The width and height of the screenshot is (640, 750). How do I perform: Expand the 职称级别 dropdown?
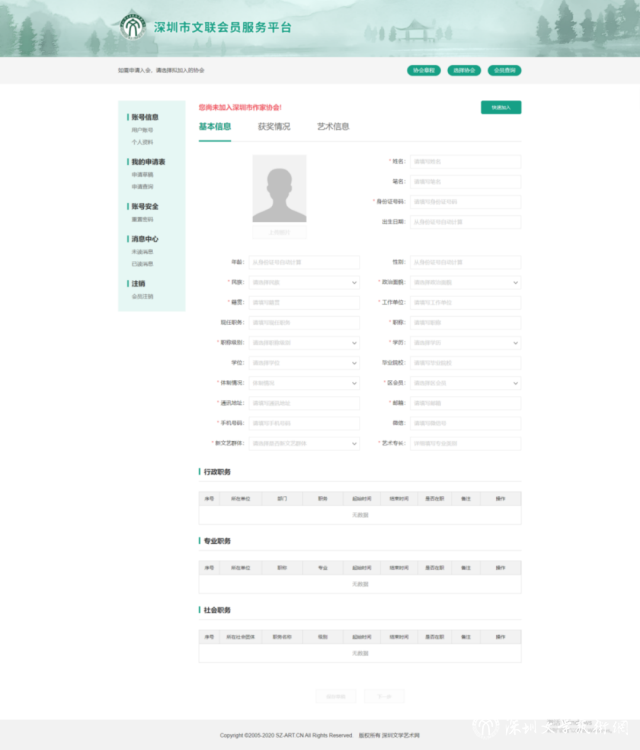coord(303,342)
